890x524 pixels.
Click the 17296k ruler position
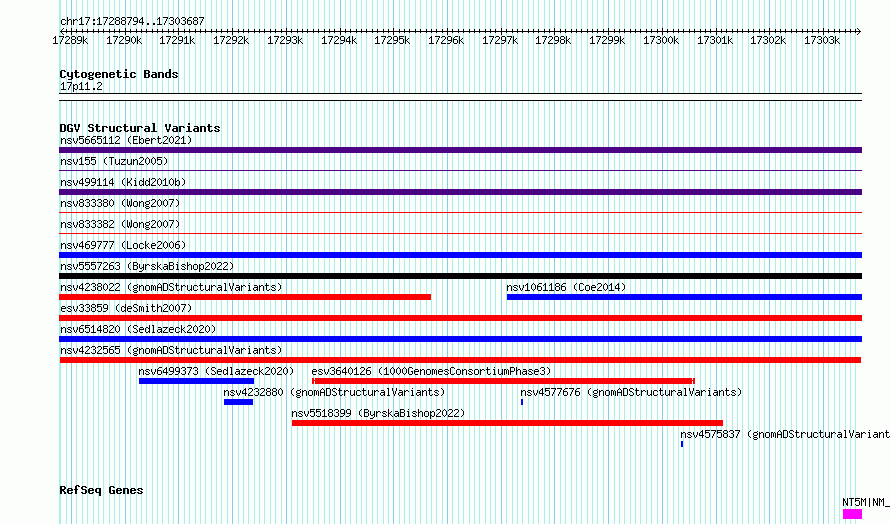tap(446, 40)
